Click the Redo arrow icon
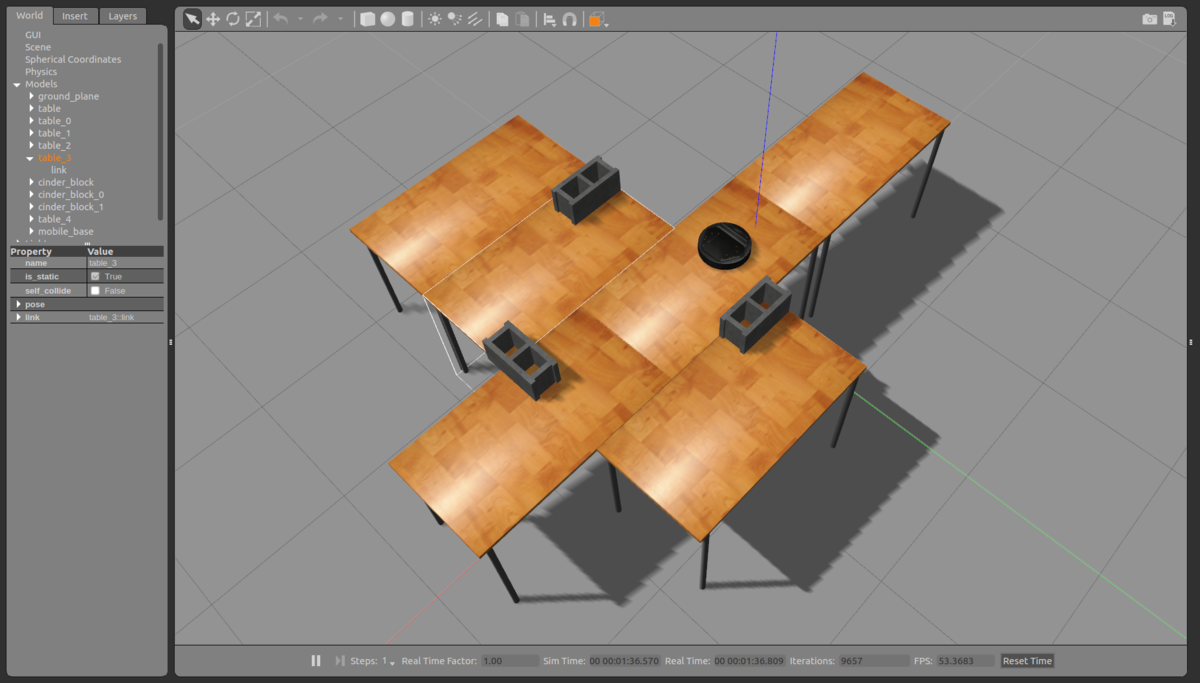 pos(321,19)
